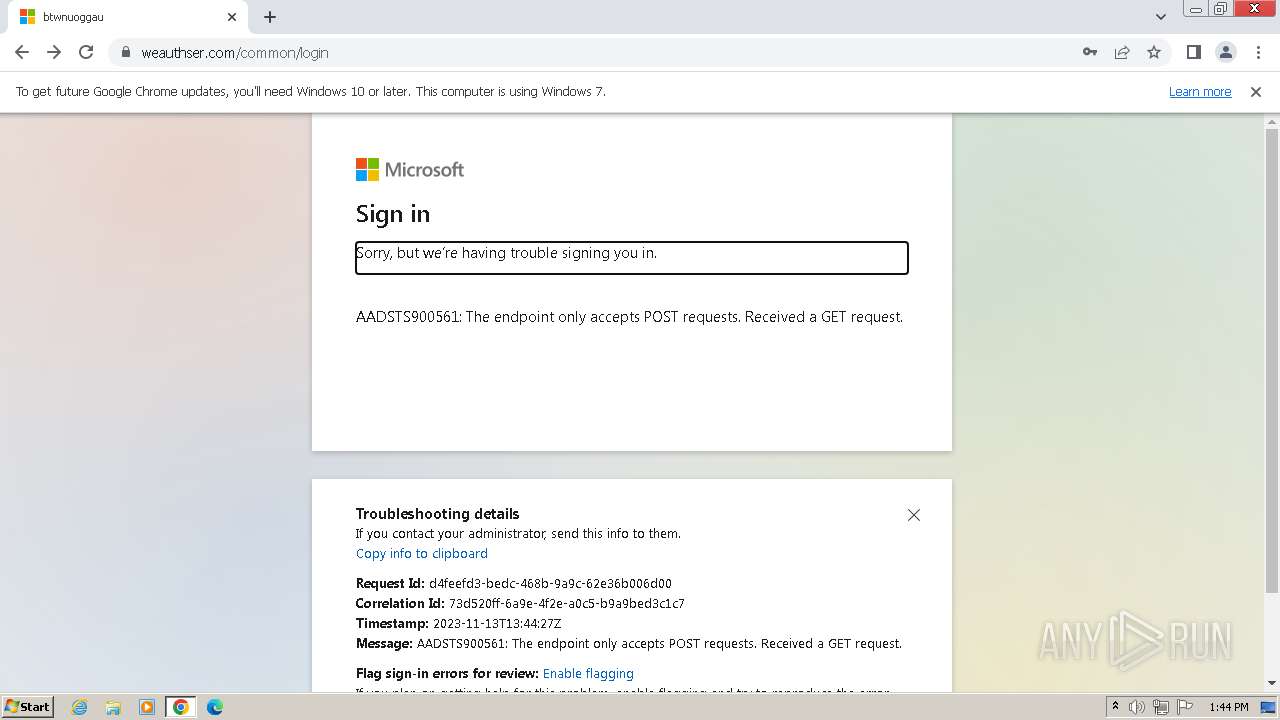Close the Troubleshooting details panel

[913, 515]
